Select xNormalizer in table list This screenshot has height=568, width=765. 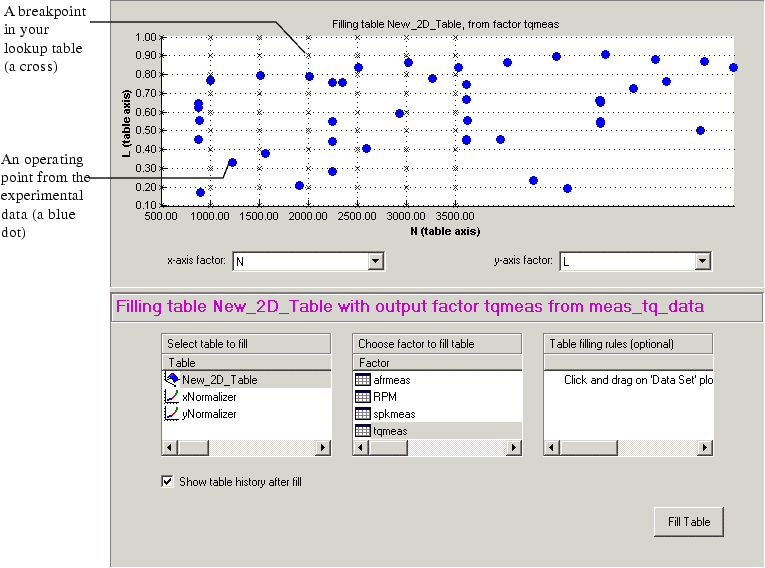coord(209,397)
